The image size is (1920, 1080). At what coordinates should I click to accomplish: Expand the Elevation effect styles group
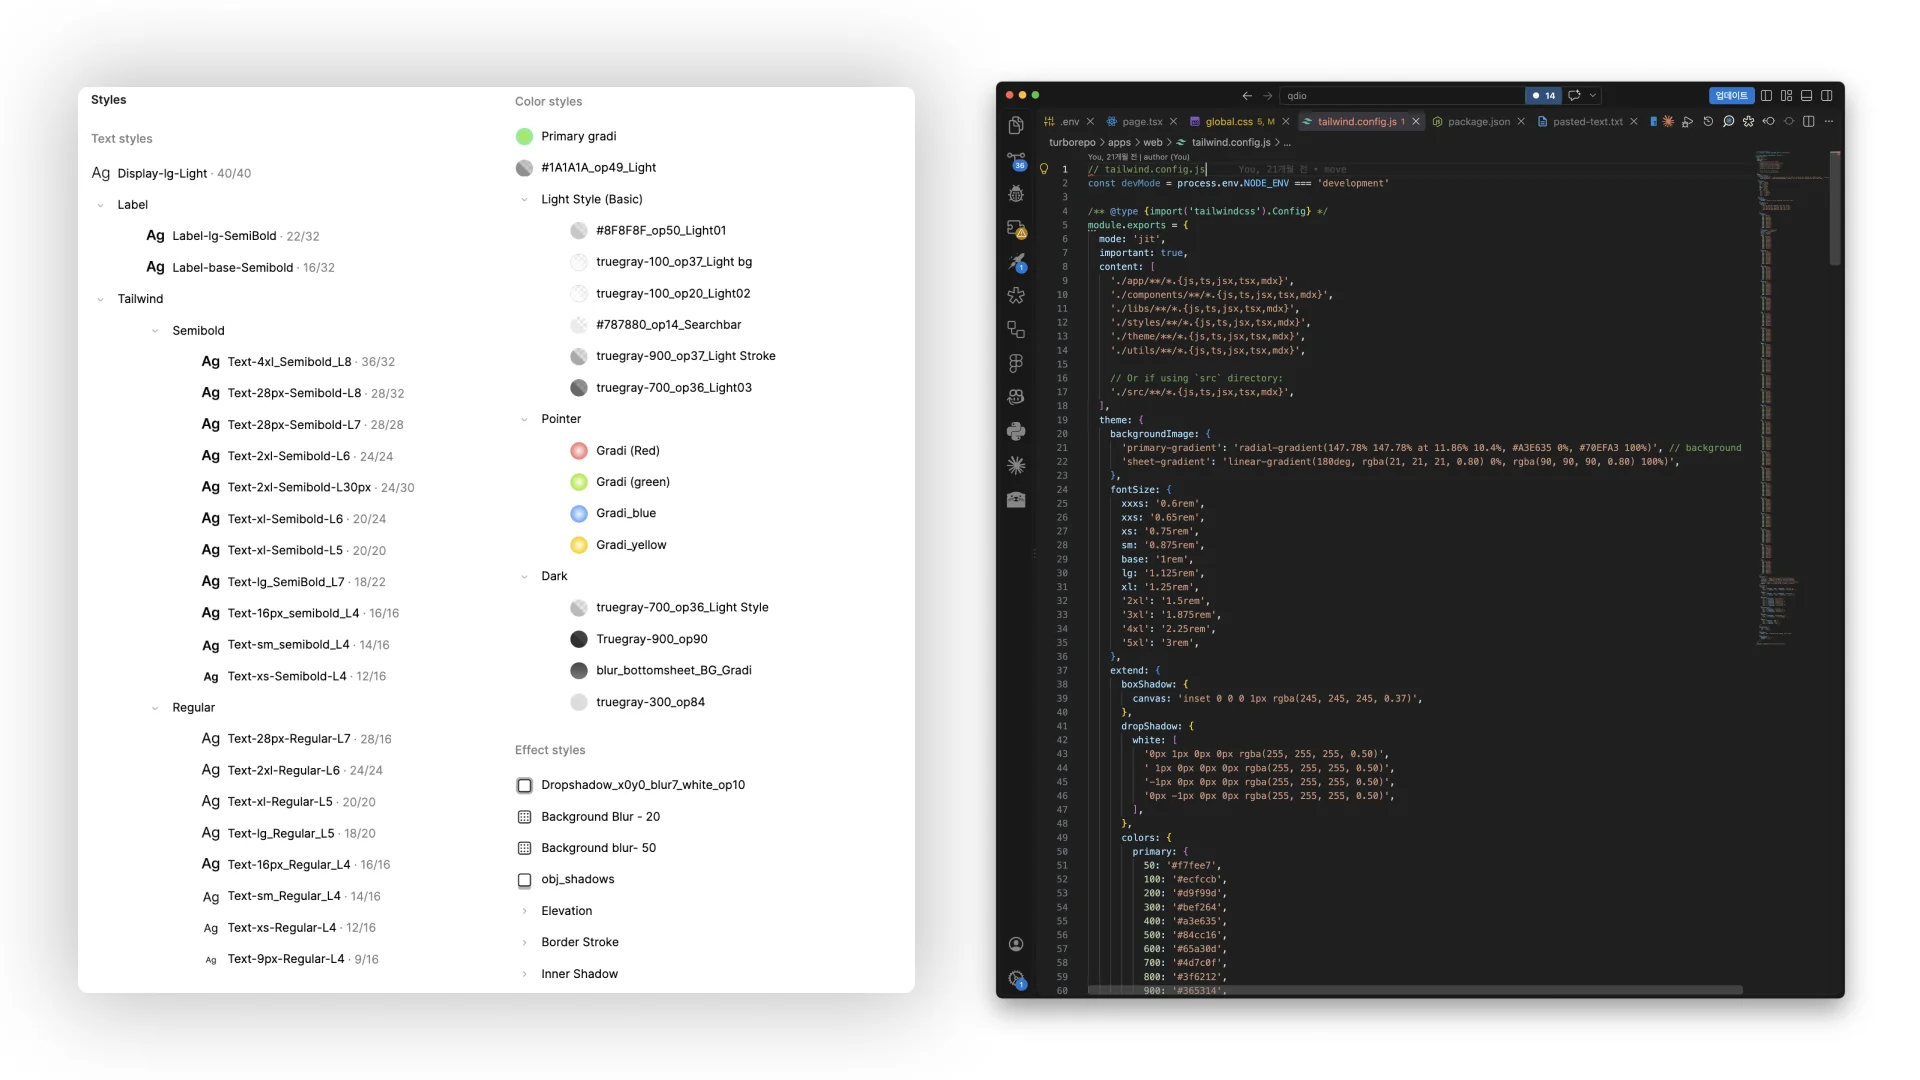click(524, 911)
